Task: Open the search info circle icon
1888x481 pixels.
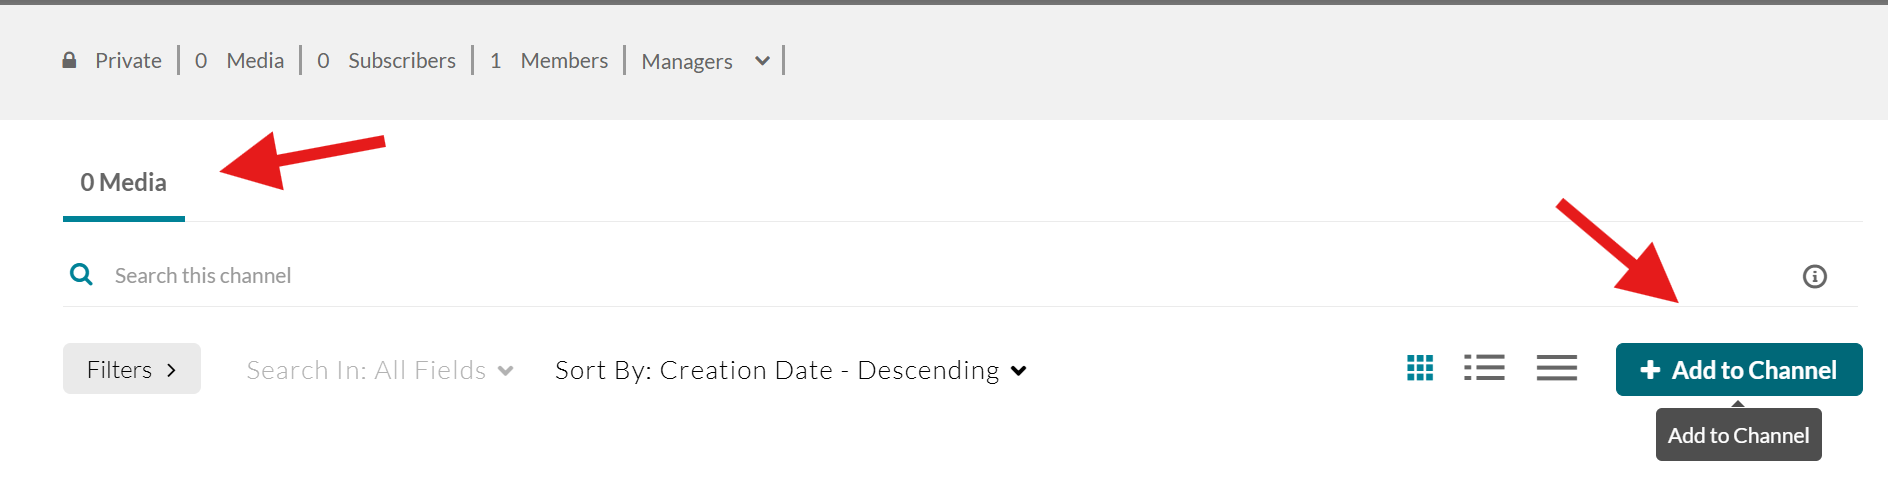Action: (x=1814, y=276)
